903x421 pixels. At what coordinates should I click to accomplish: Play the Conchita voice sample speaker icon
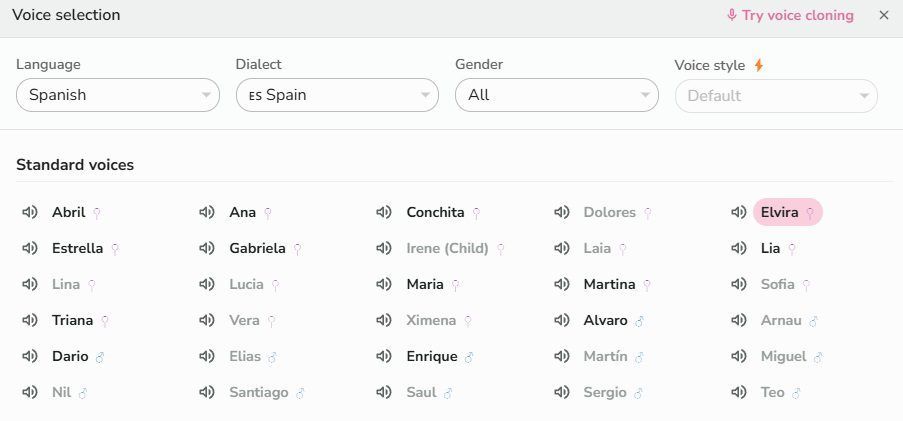pos(384,213)
